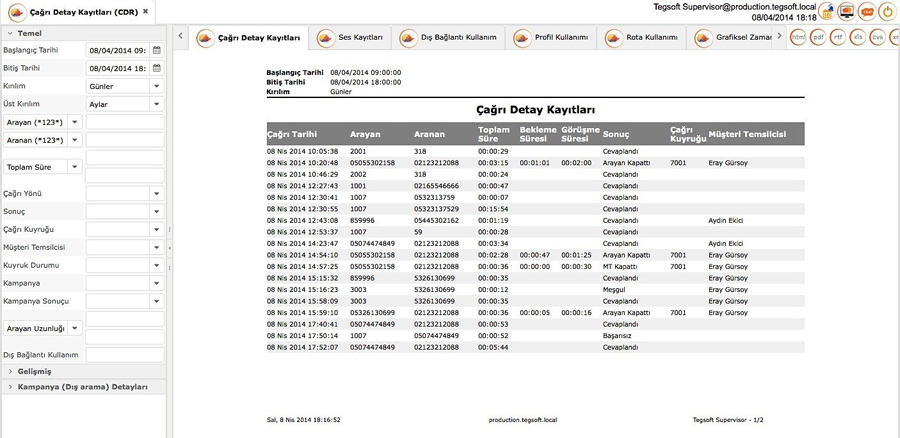The width and height of the screenshot is (900, 438).
Task: Export the report as XLS
Action: [x=858, y=37]
